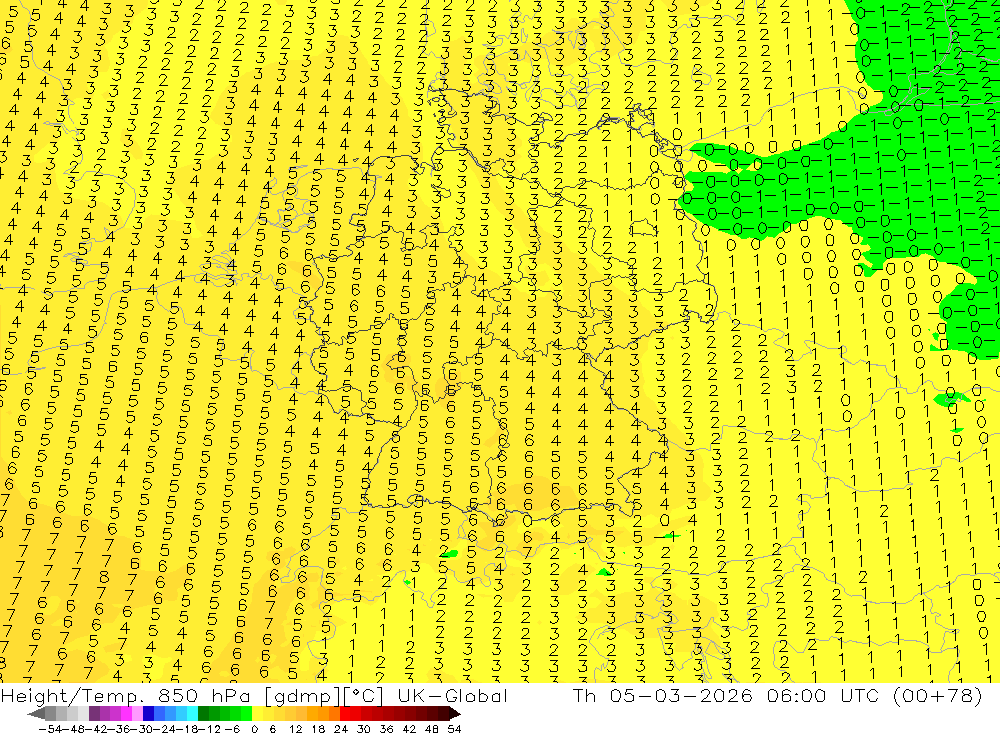The width and height of the screenshot is (1000, 733).
Task: Click the 'Th 05-03-2026' date text
Action: pos(663,696)
